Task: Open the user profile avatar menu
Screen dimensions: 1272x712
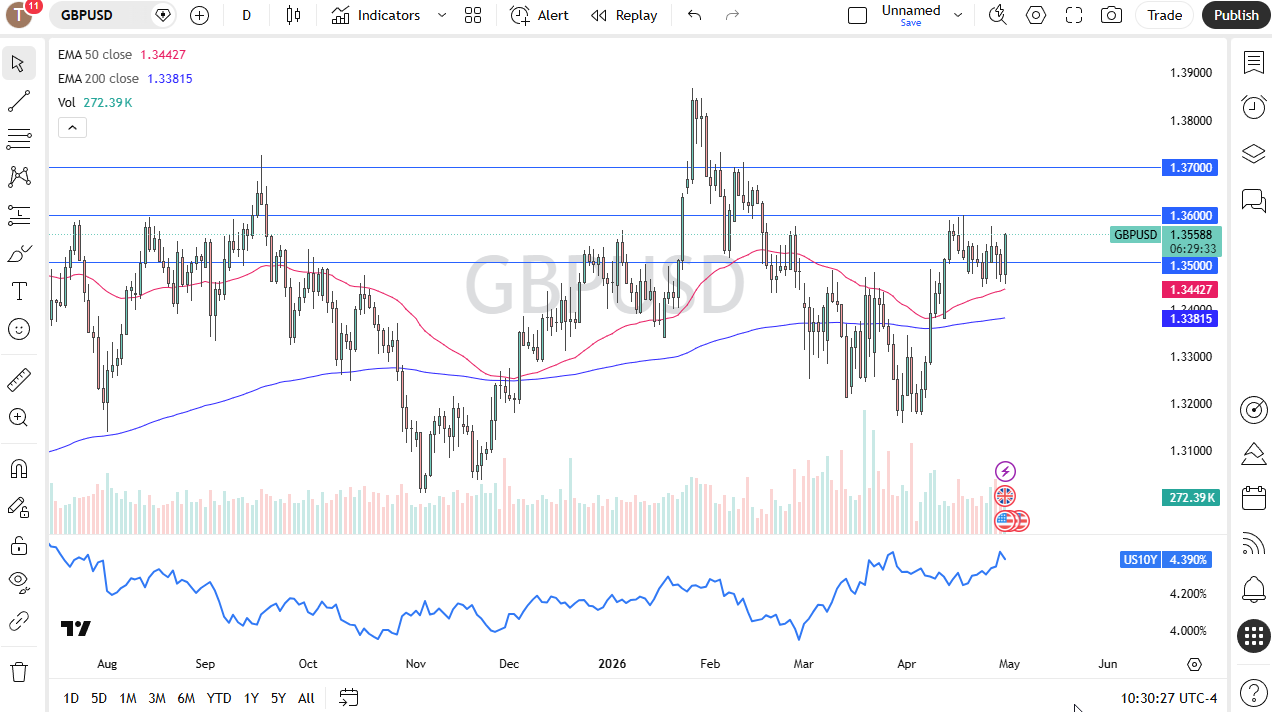Action: [19, 15]
